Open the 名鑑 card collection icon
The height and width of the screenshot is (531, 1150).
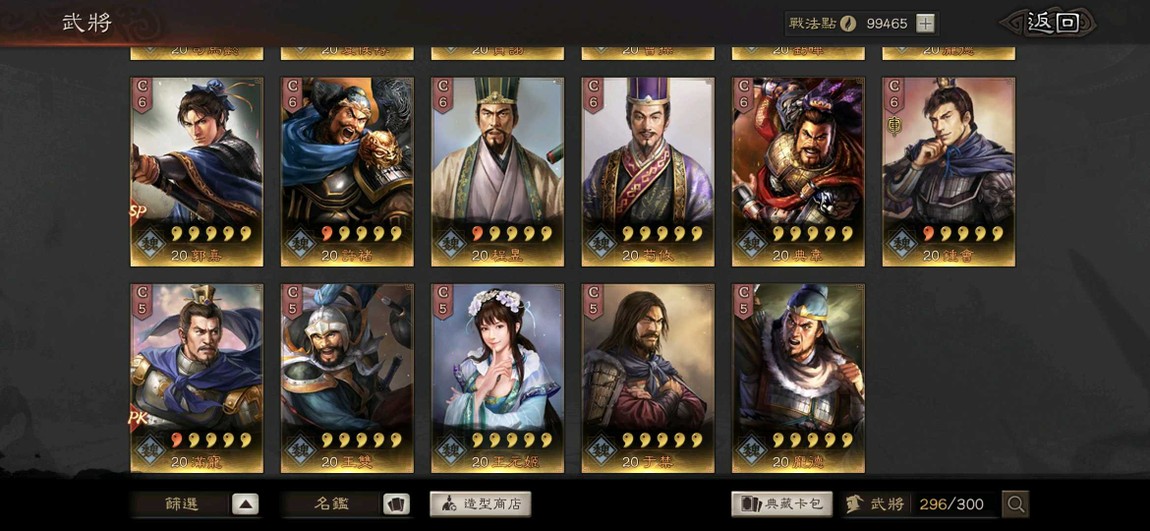click(x=395, y=504)
